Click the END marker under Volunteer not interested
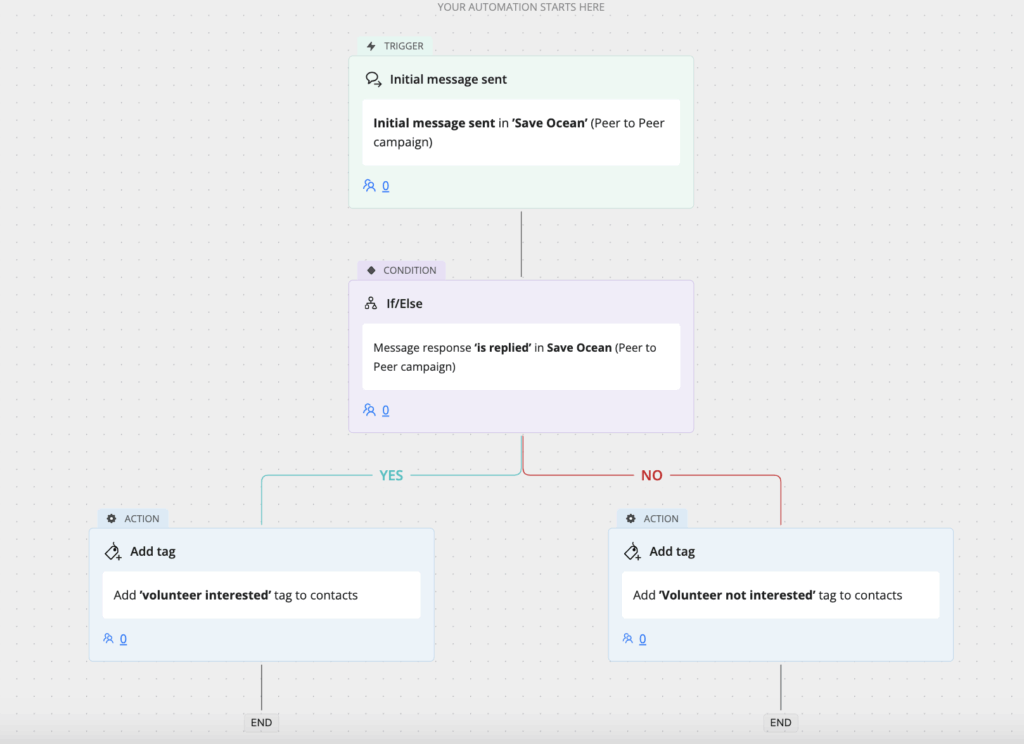Viewport: 1024px width, 744px height. coord(780,722)
